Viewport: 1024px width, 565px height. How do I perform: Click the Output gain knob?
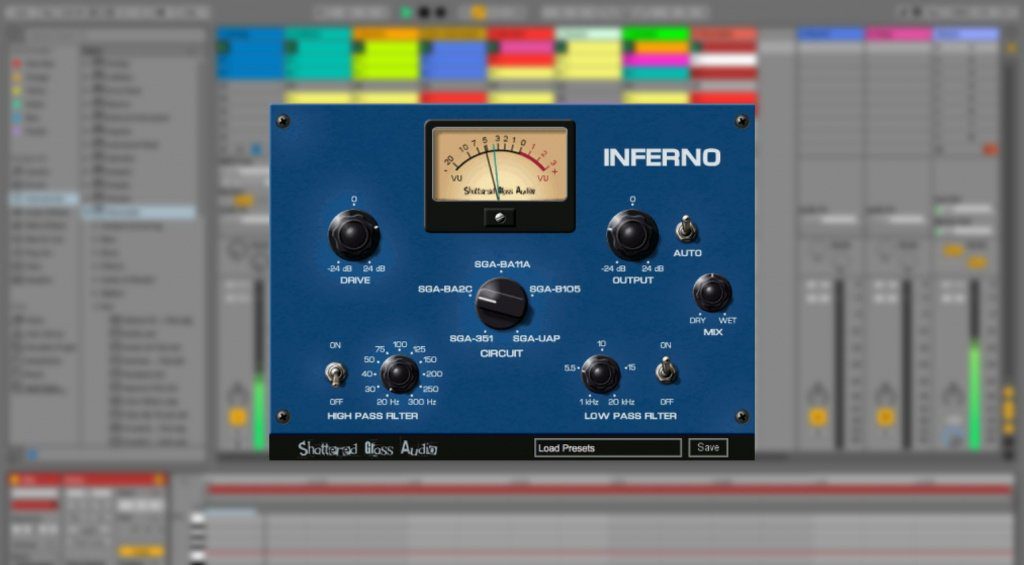(x=632, y=234)
